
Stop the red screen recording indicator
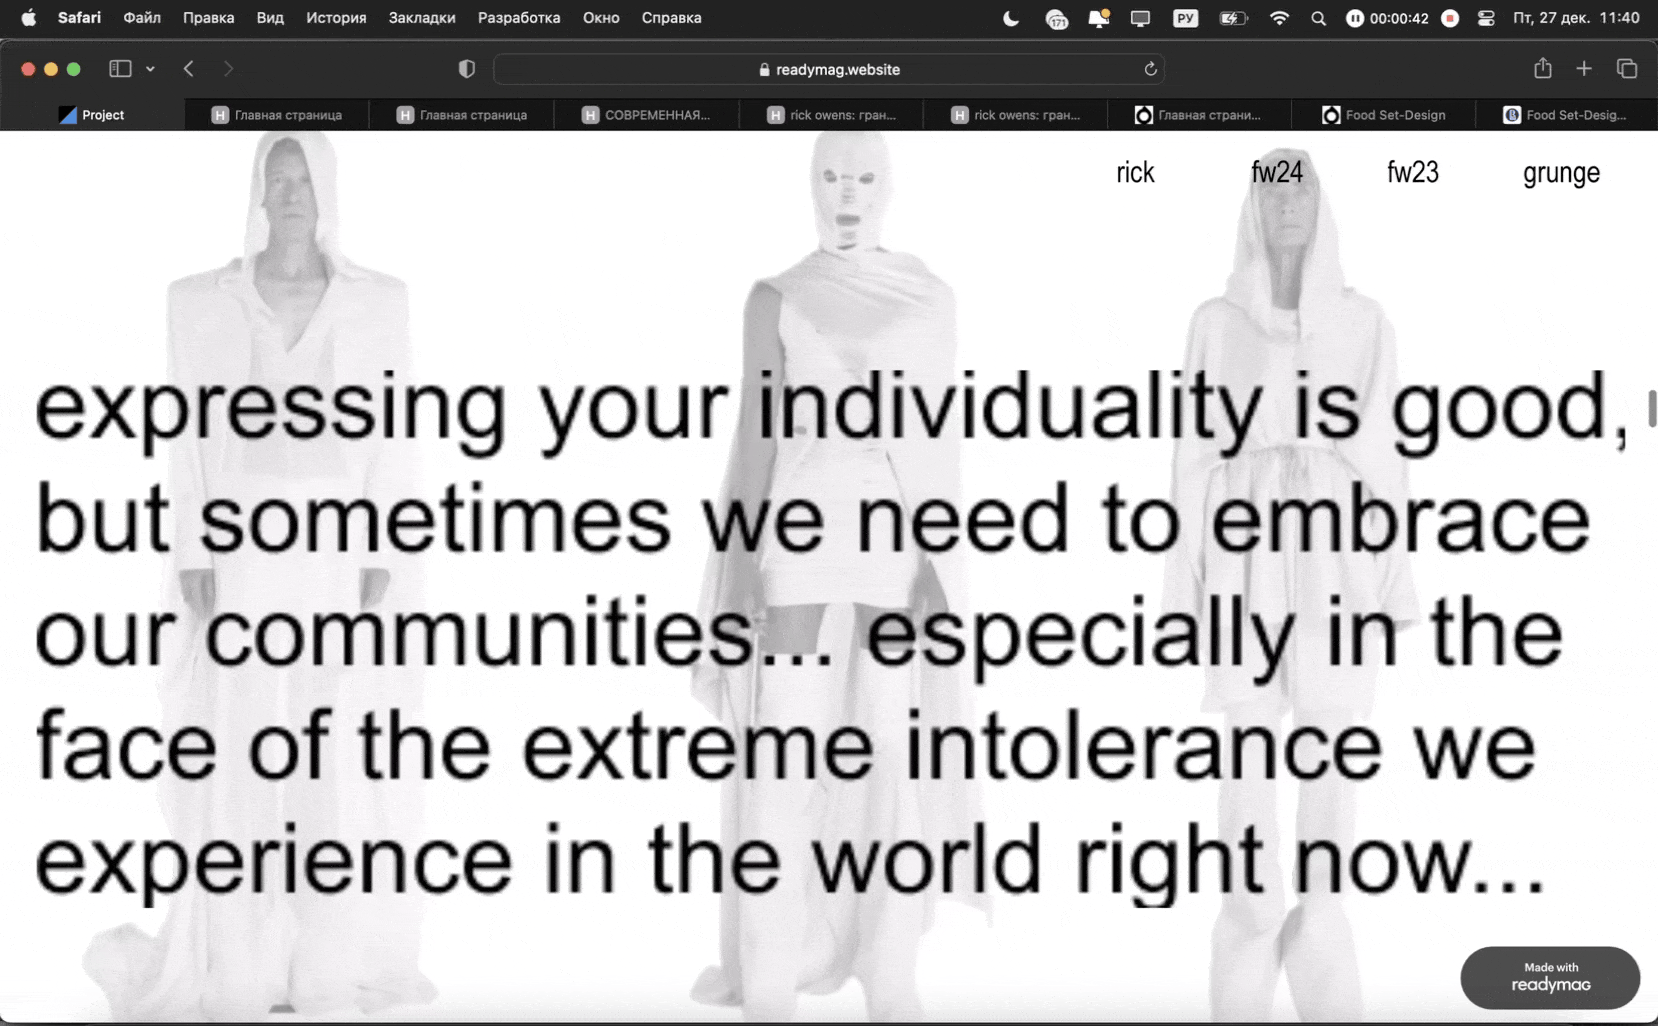tap(1450, 18)
